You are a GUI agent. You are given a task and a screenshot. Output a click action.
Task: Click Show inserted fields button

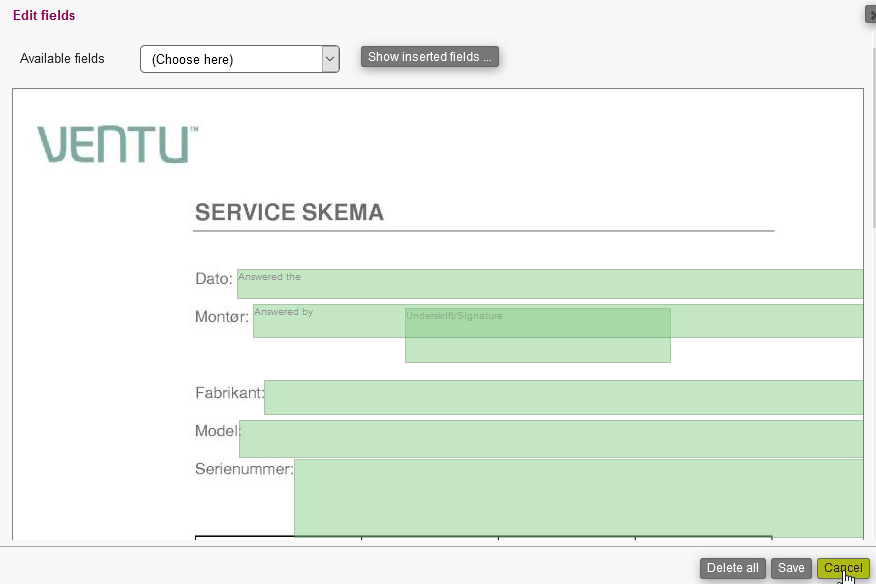click(x=429, y=57)
